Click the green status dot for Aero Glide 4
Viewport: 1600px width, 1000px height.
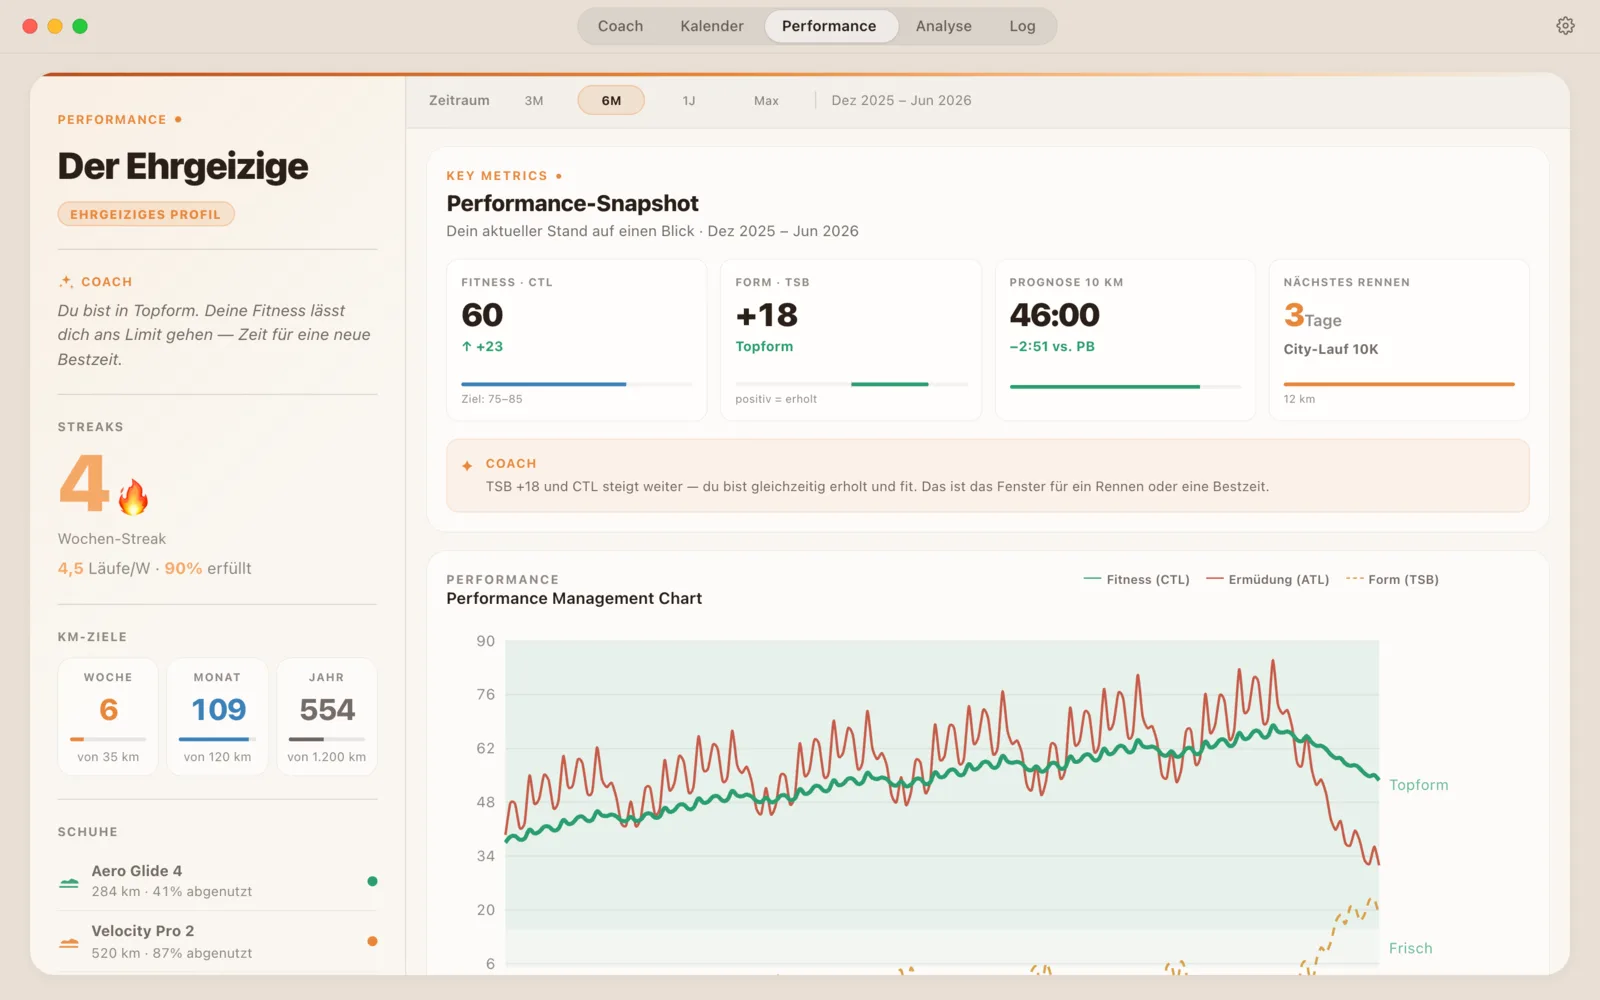pos(372,881)
